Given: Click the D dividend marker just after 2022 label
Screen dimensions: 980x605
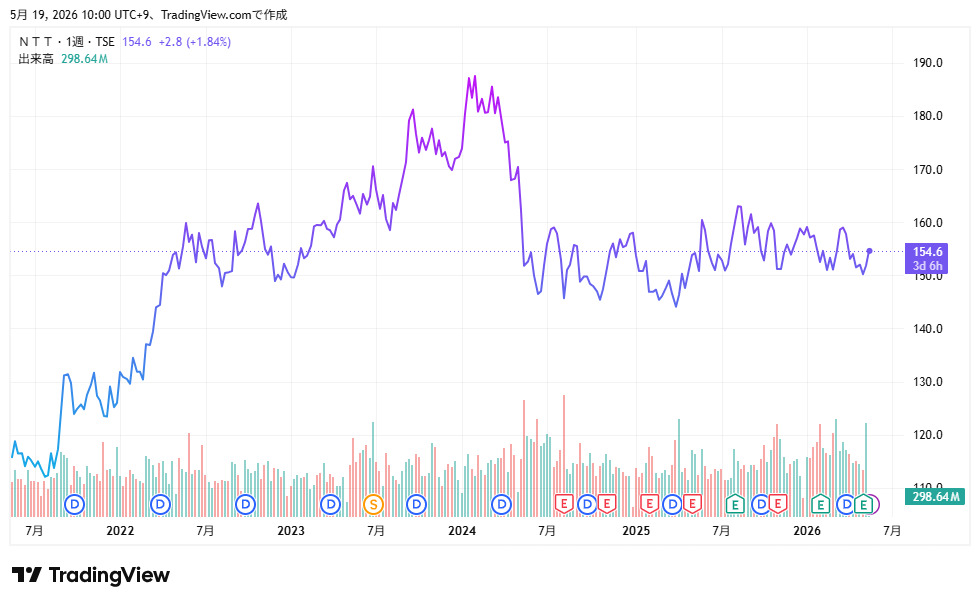Looking at the screenshot, I should tap(161, 504).
